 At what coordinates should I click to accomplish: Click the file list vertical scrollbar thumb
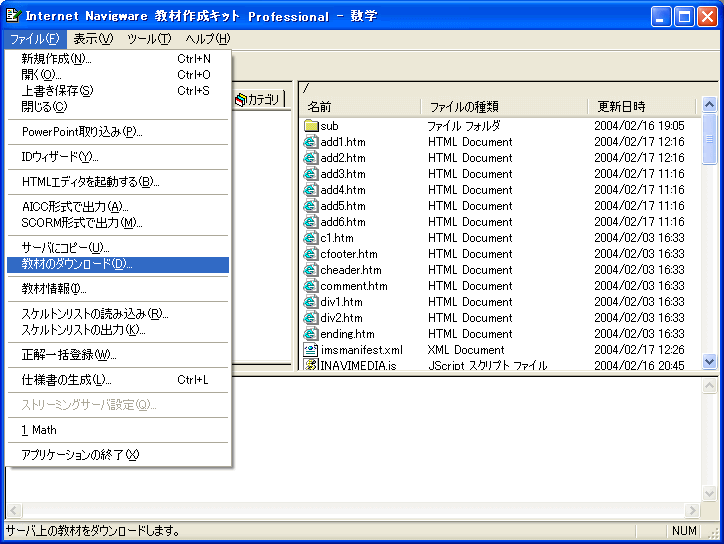[x=709, y=139]
